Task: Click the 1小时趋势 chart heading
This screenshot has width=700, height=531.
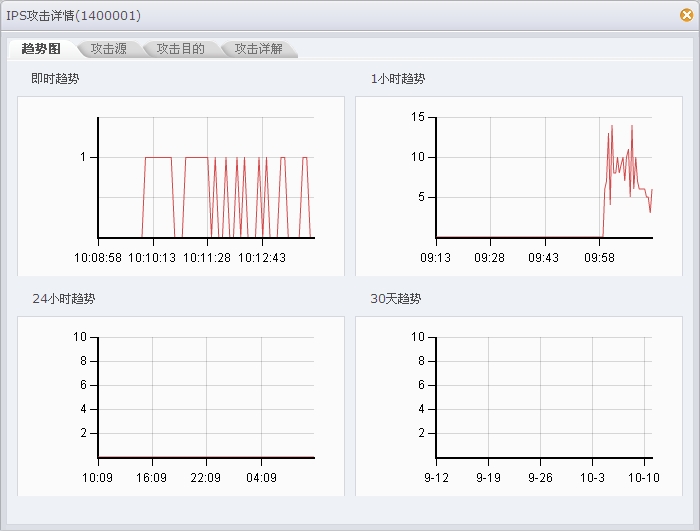Action: point(398,79)
